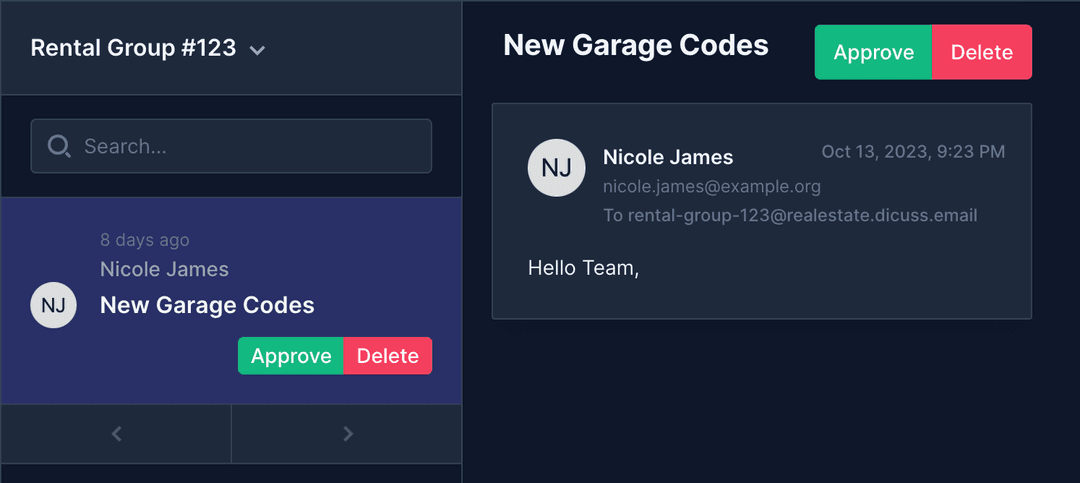Select sender name Nicole James in the email

tap(668, 157)
